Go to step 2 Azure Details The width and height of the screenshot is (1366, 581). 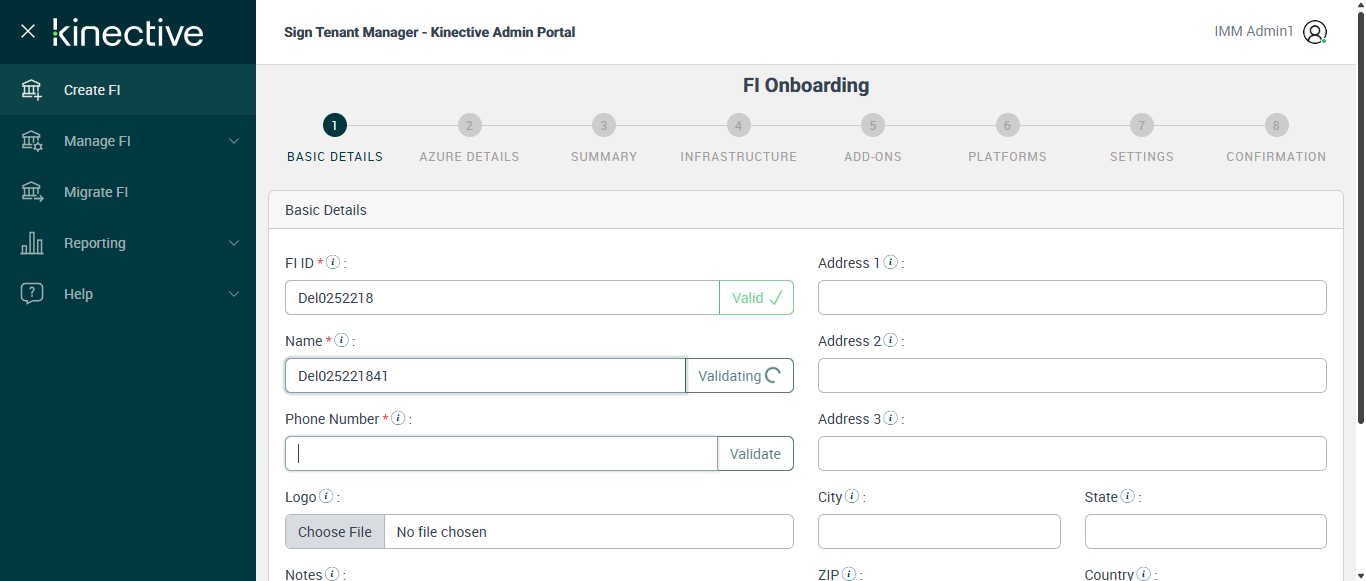click(469, 126)
